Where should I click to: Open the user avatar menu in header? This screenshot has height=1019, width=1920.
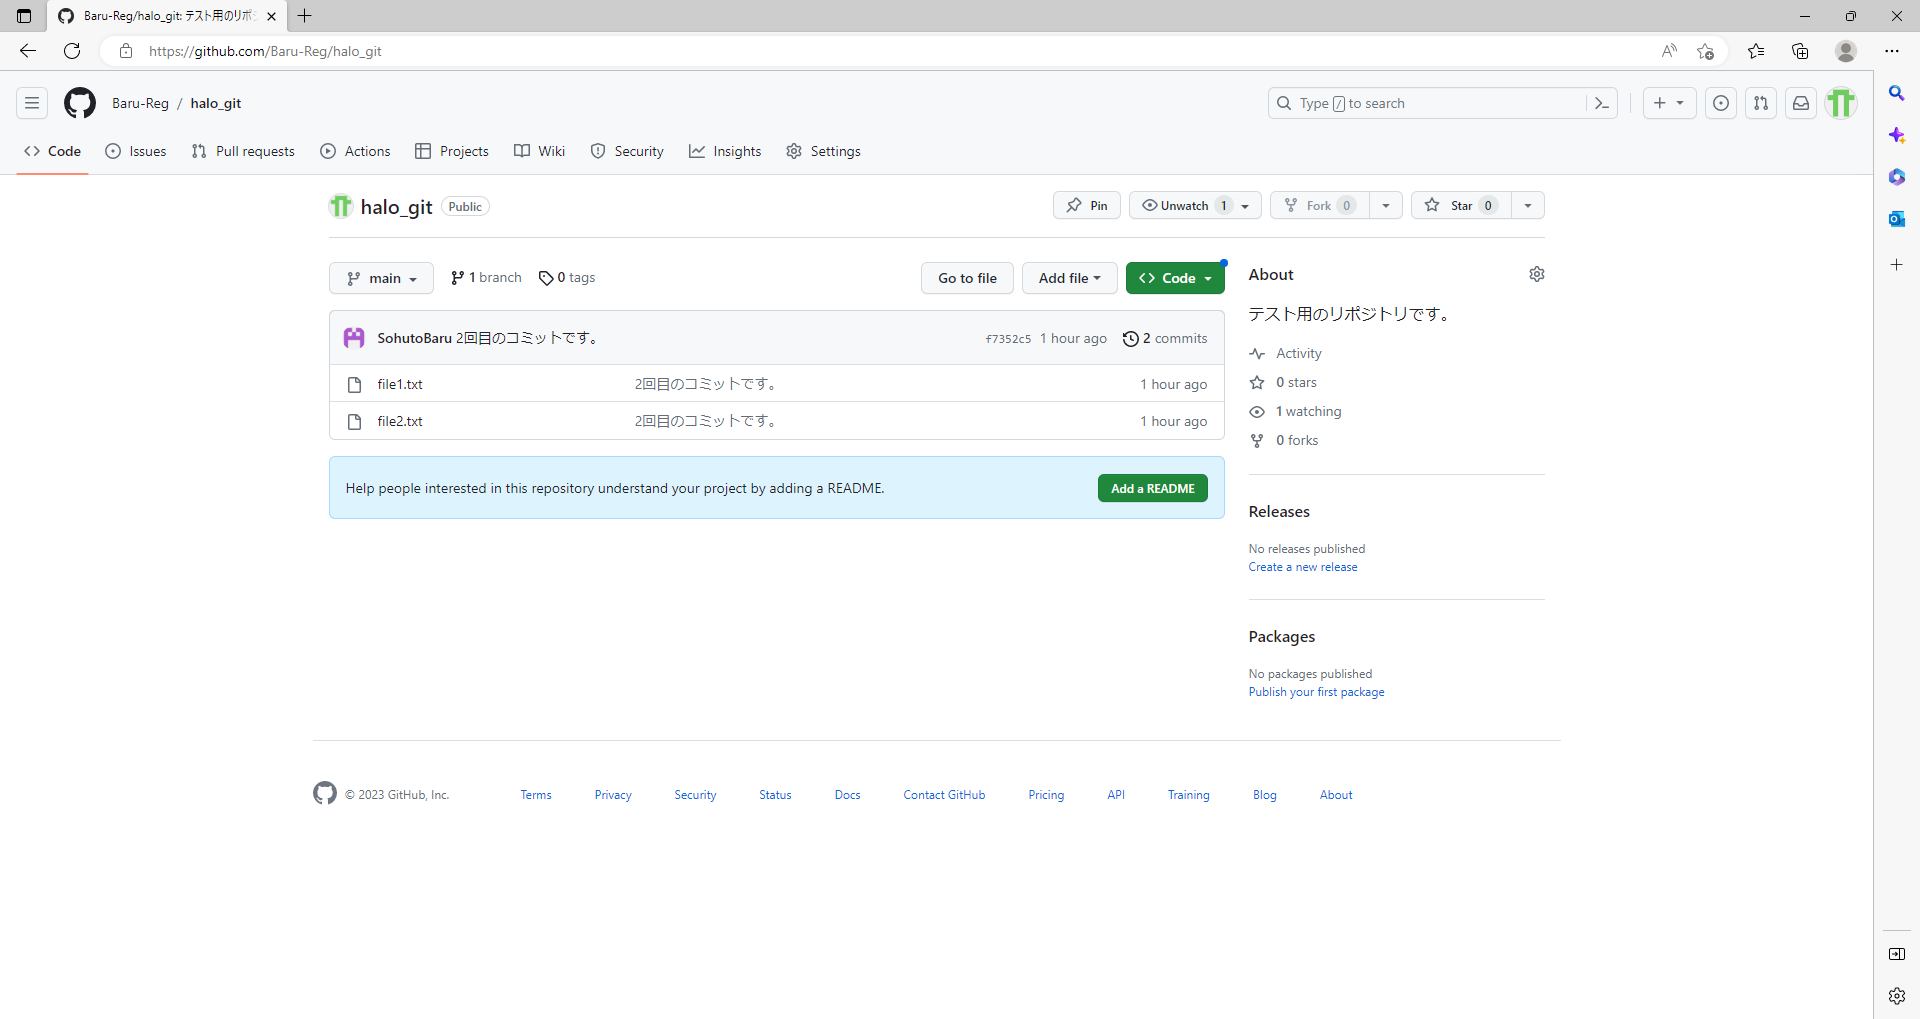(1841, 103)
